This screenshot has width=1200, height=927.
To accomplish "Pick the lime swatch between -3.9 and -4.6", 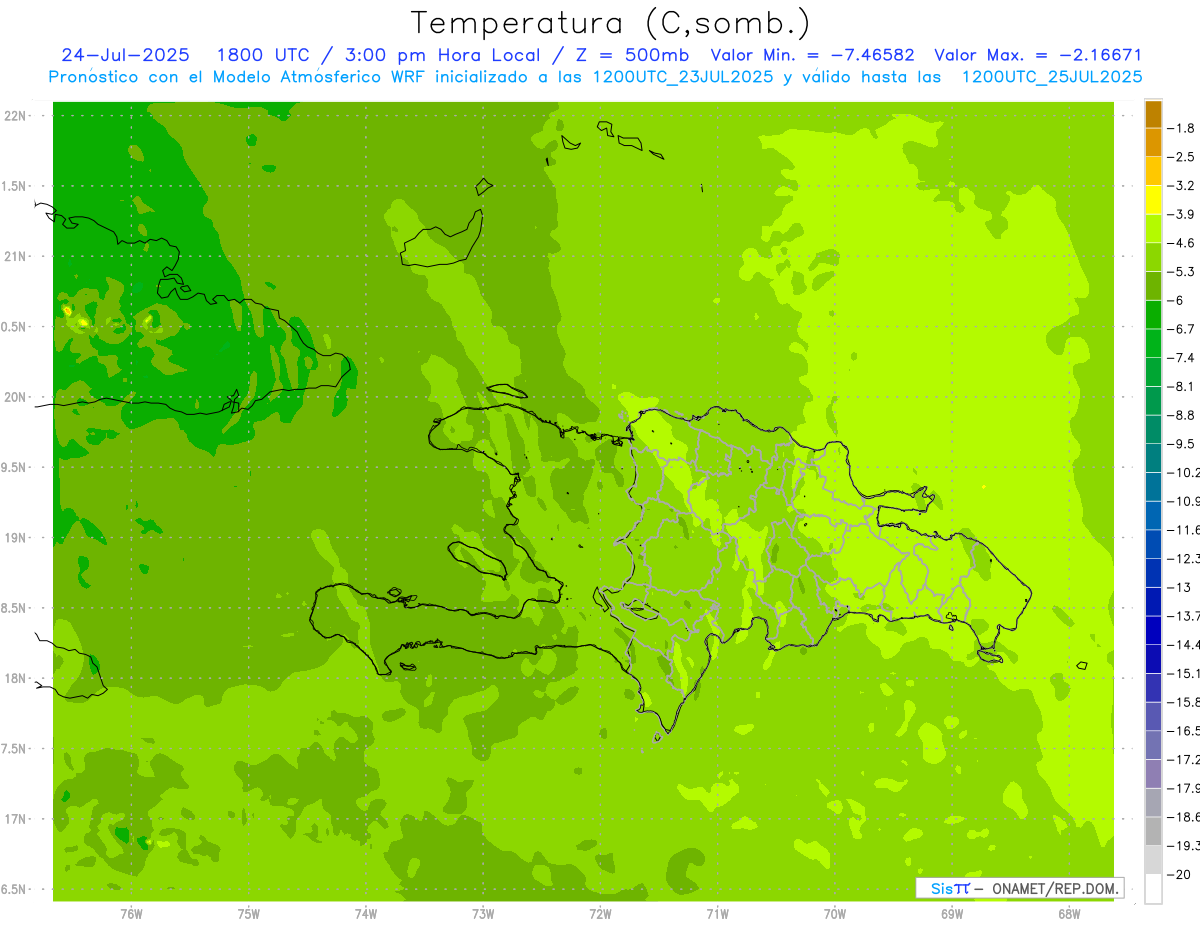I will pos(1153,228).
